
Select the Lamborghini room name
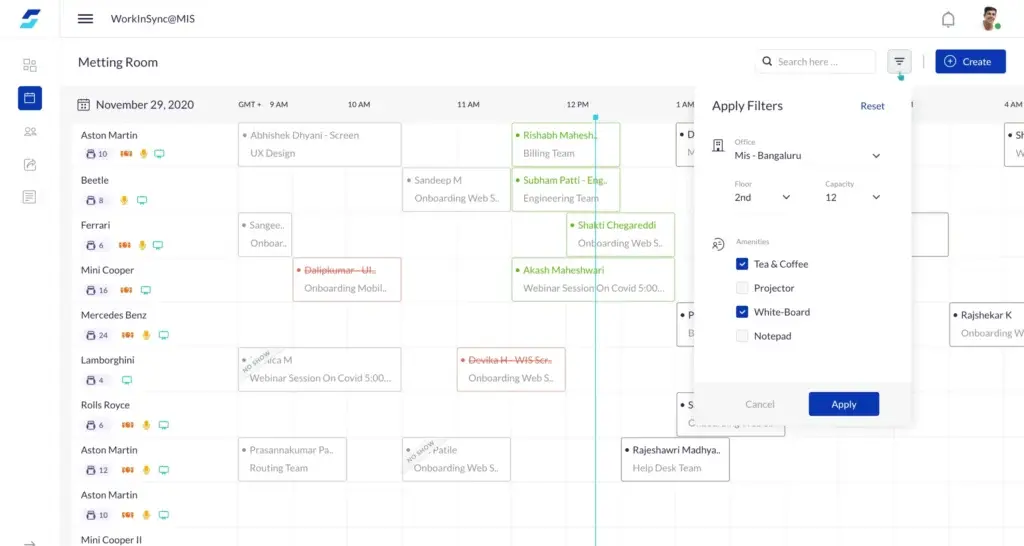point(107,360)
